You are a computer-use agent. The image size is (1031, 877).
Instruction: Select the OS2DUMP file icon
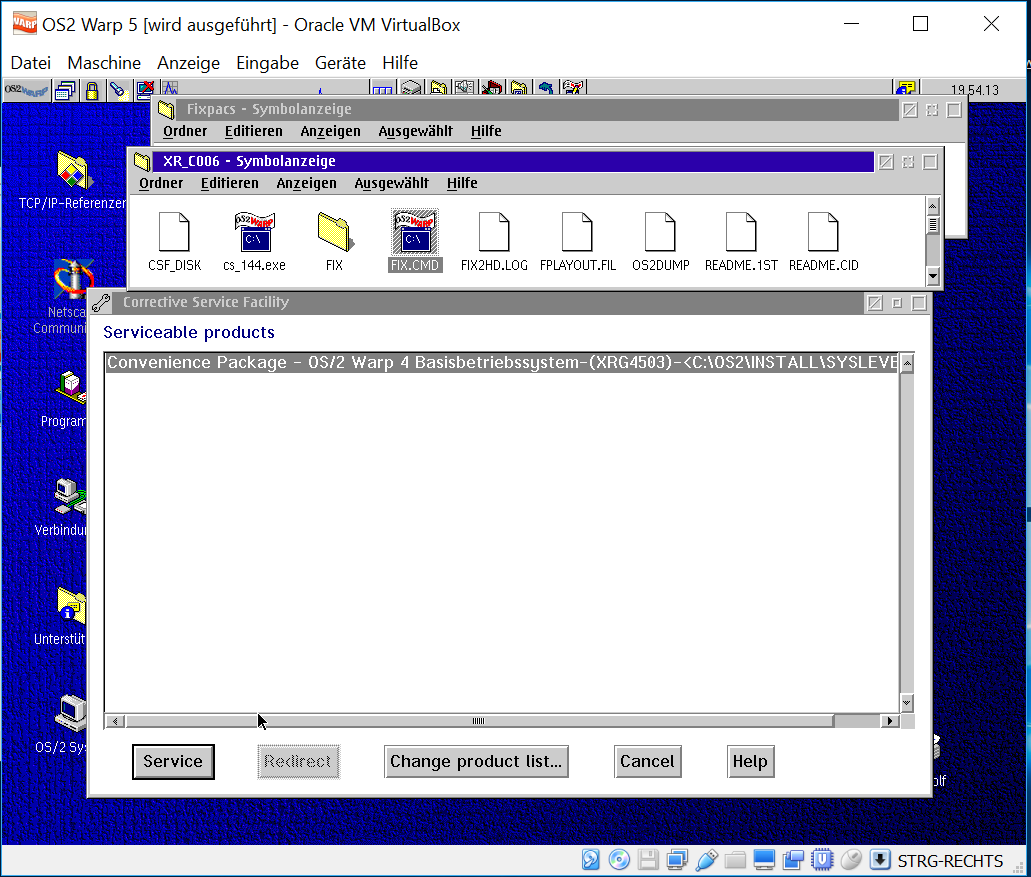pos(660,232)
